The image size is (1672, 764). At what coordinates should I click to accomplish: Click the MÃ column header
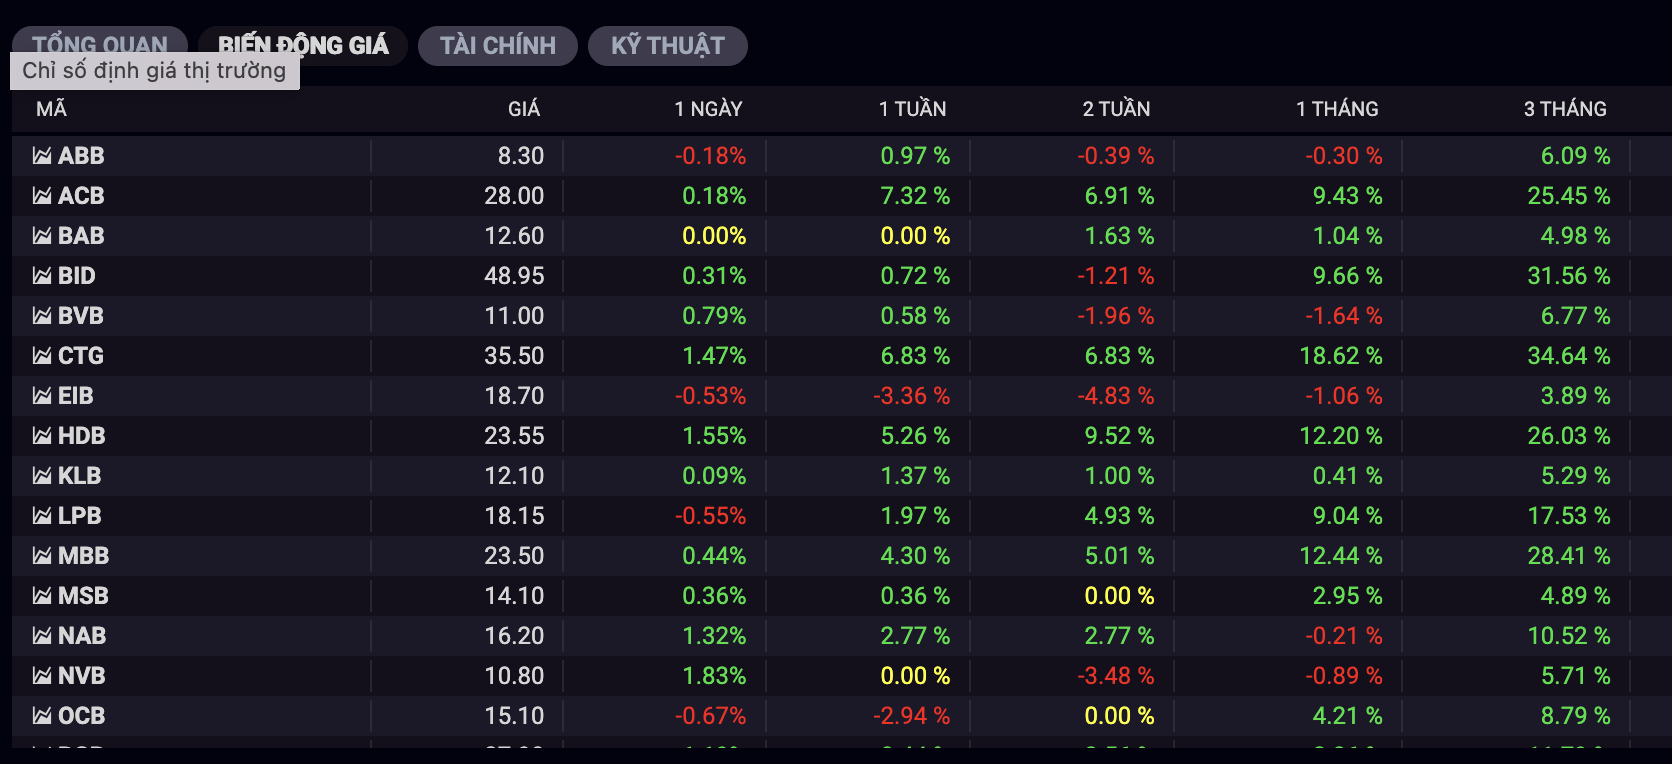click(x=51, y=109)
